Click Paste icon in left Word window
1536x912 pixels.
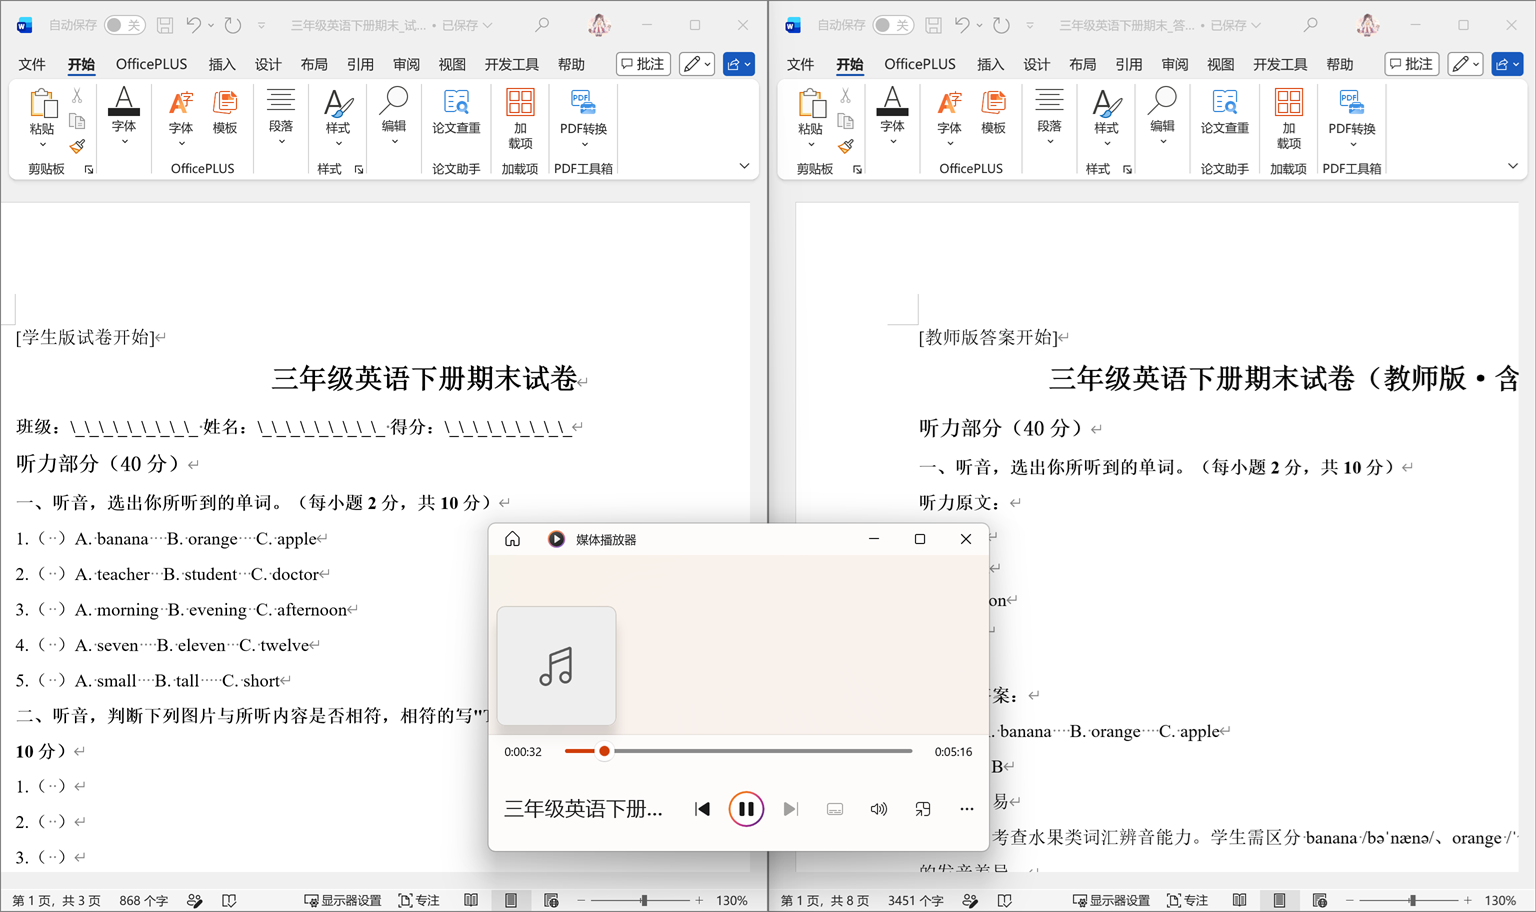[42, 103]
